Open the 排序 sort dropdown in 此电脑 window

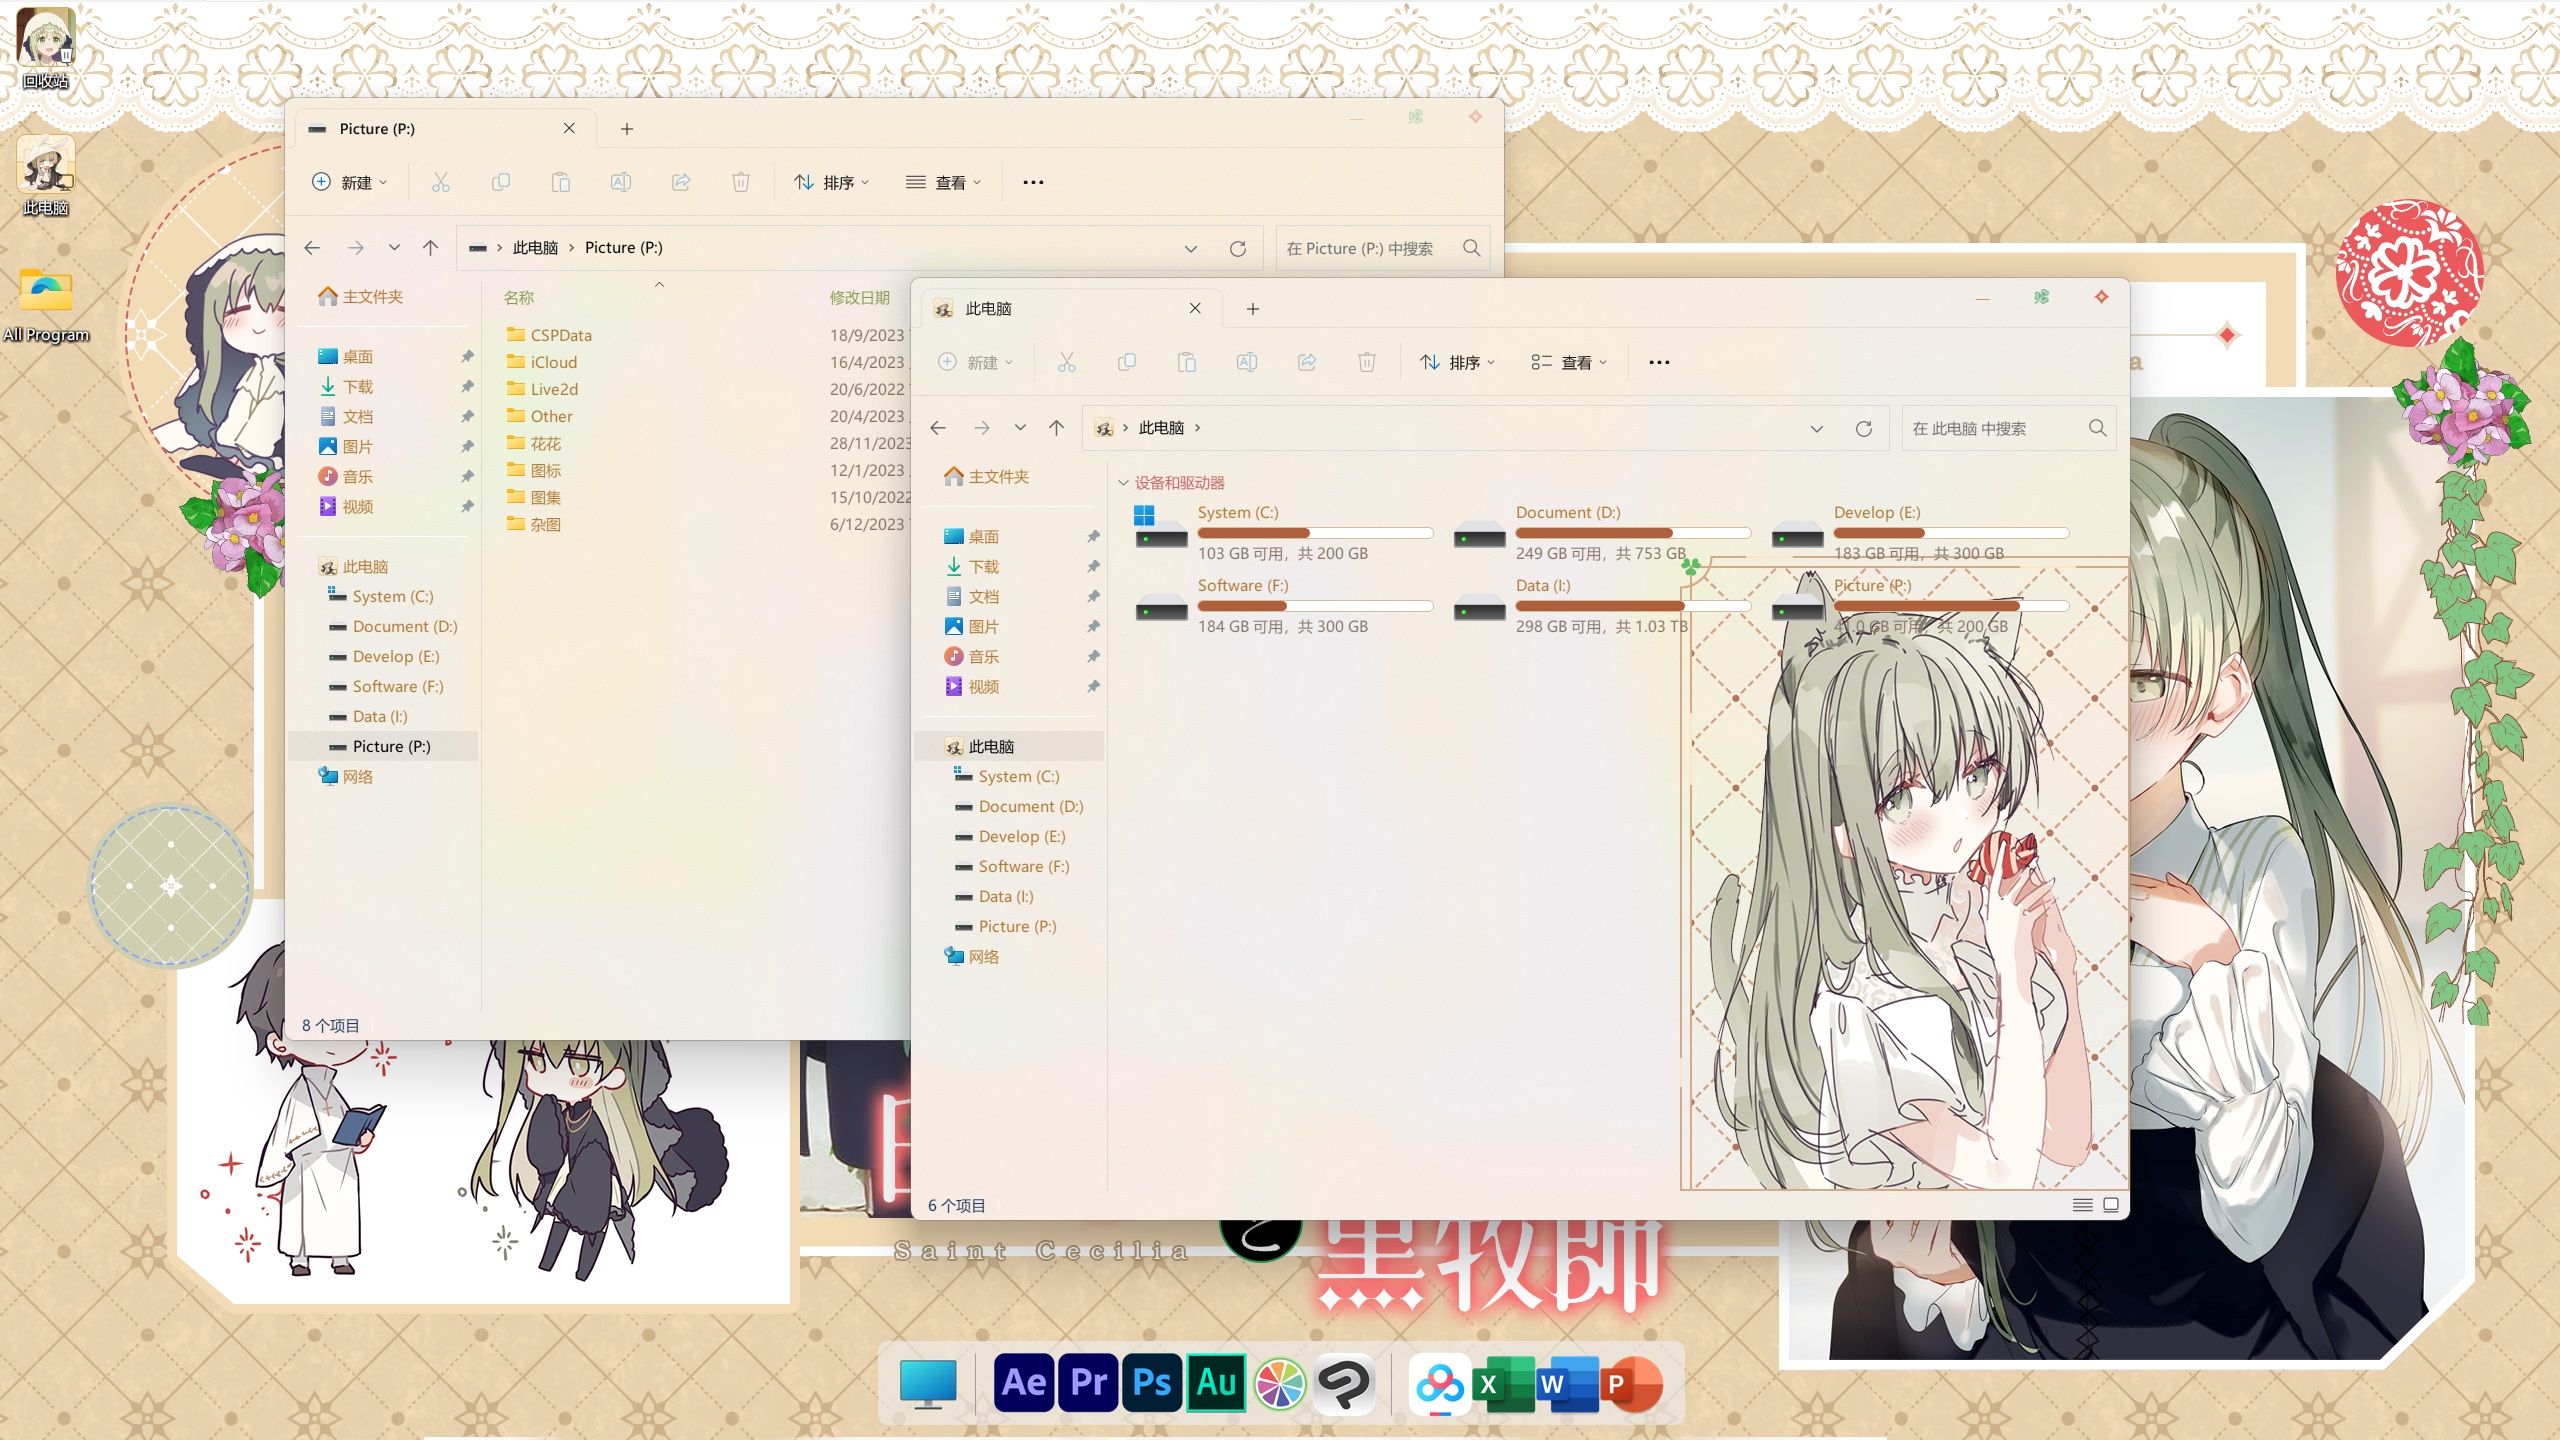point(1458,362)
